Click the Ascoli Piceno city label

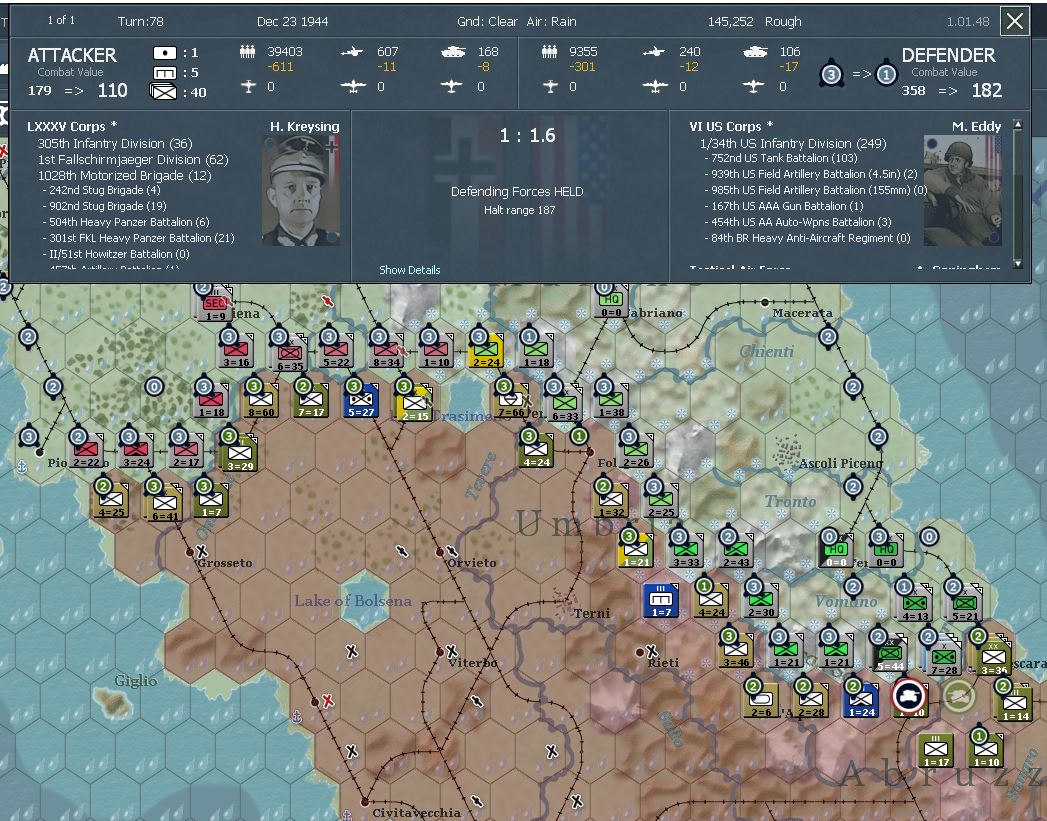click(x=841, y=463)
